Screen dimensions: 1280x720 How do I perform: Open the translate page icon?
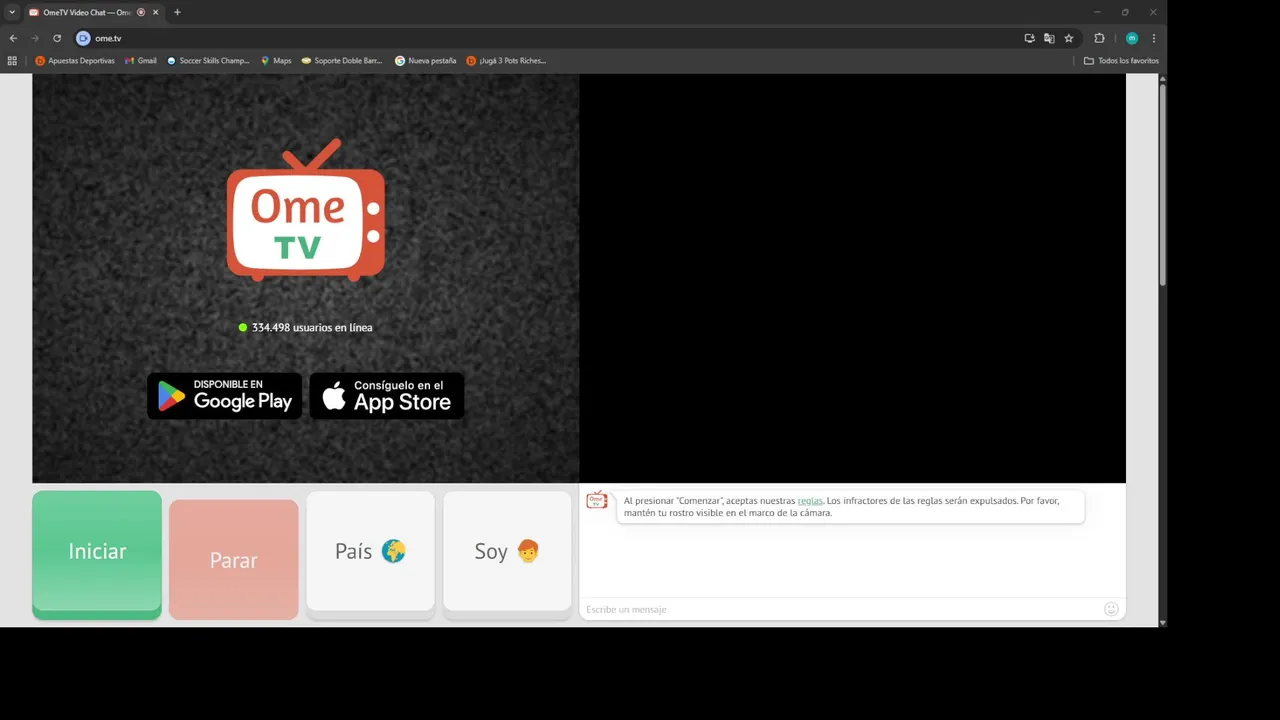pos(1049,38)
